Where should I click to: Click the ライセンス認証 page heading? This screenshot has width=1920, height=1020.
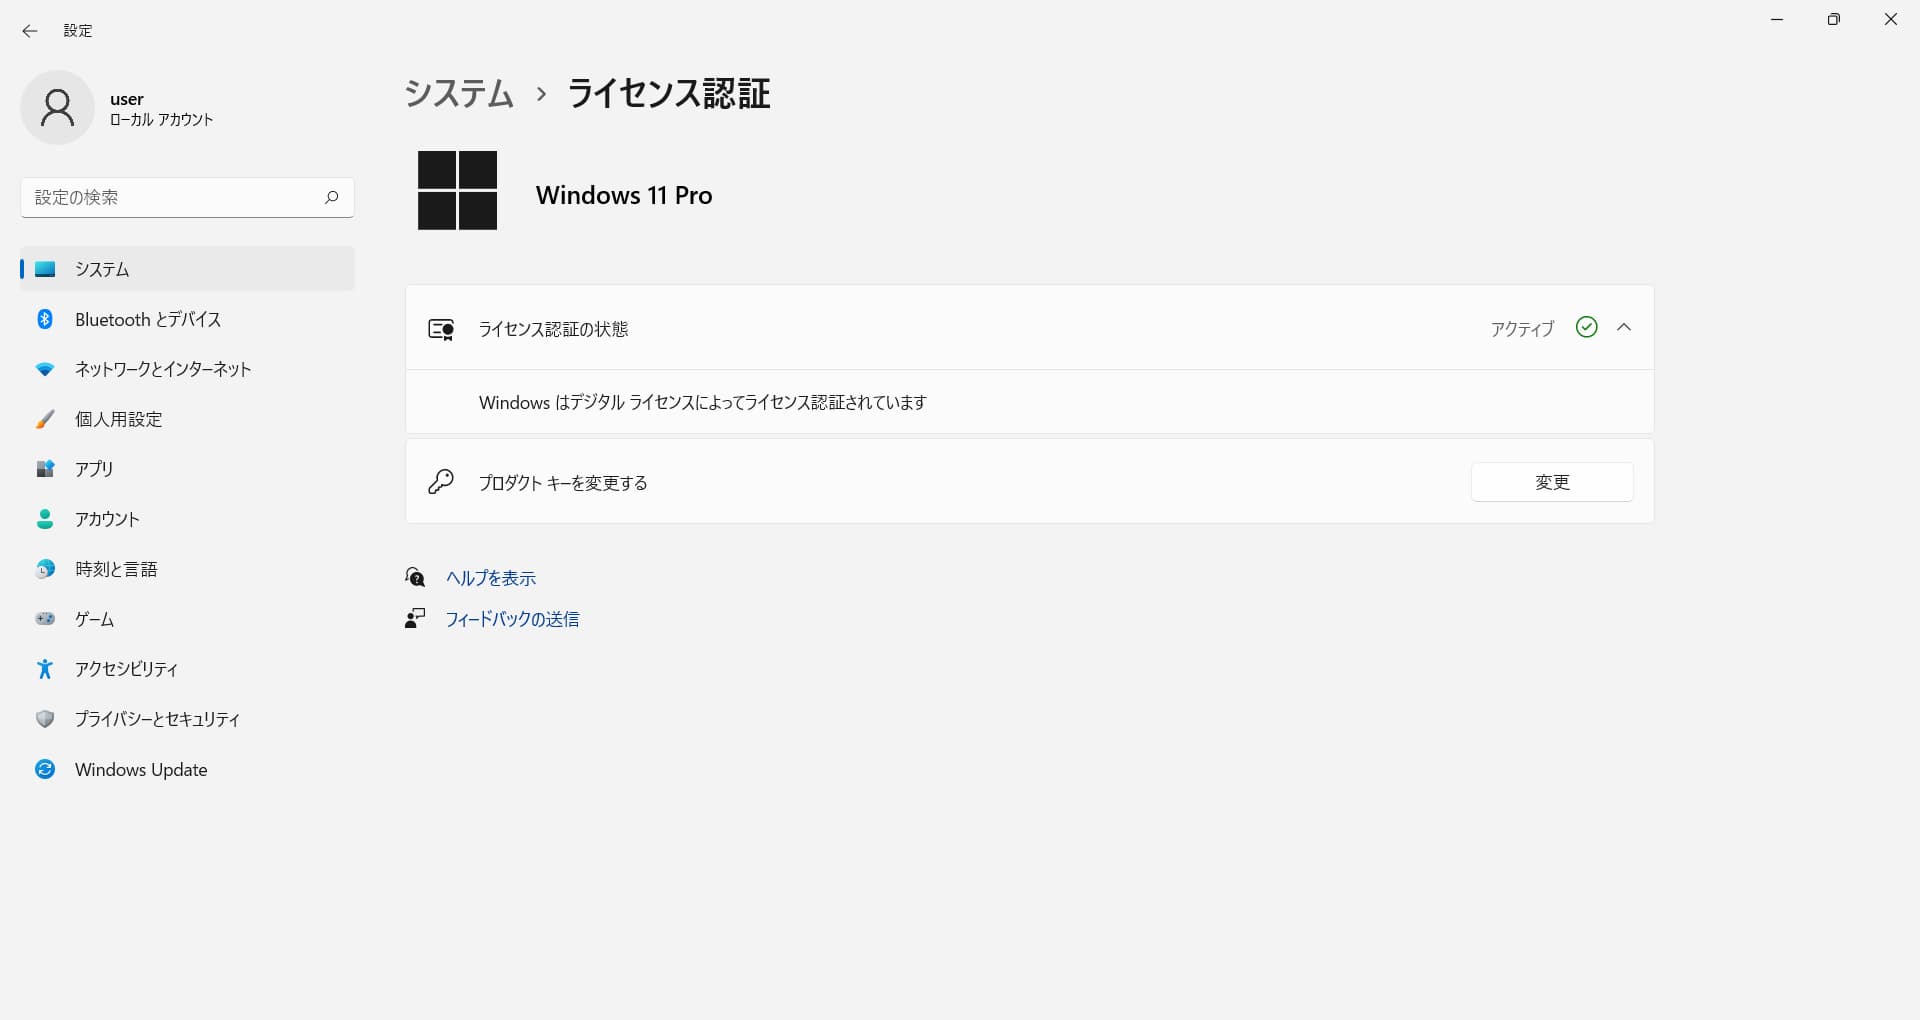[x=669, y=94]
